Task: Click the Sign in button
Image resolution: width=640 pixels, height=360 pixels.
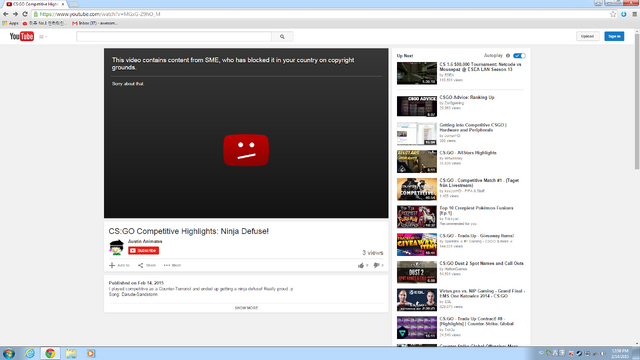Action: coord(614,36)
